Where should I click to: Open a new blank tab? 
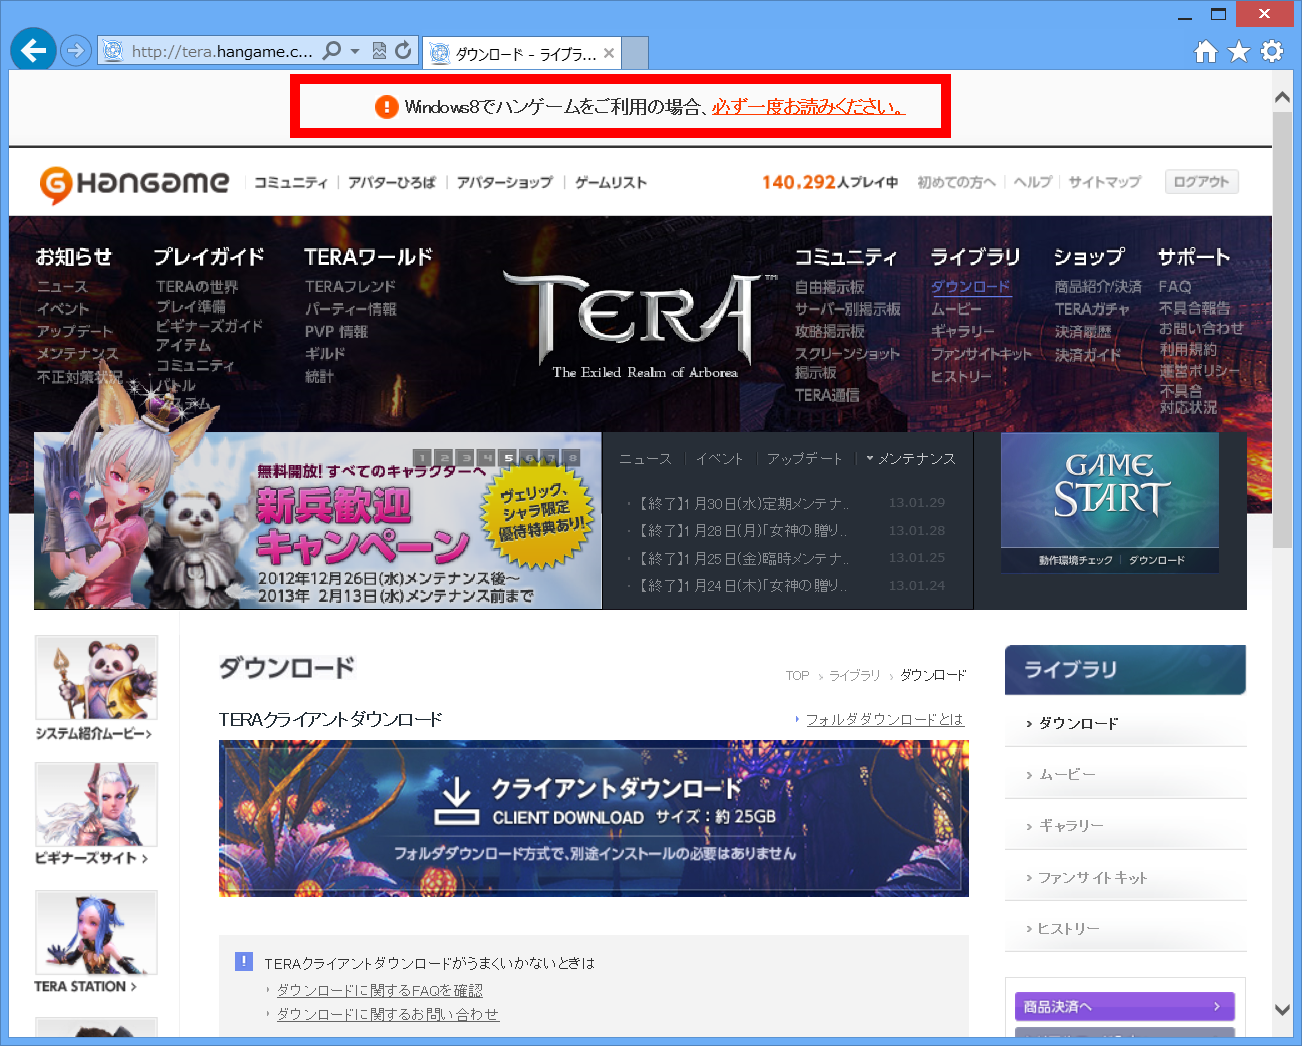pyautogui.click(x=635, y=53)
